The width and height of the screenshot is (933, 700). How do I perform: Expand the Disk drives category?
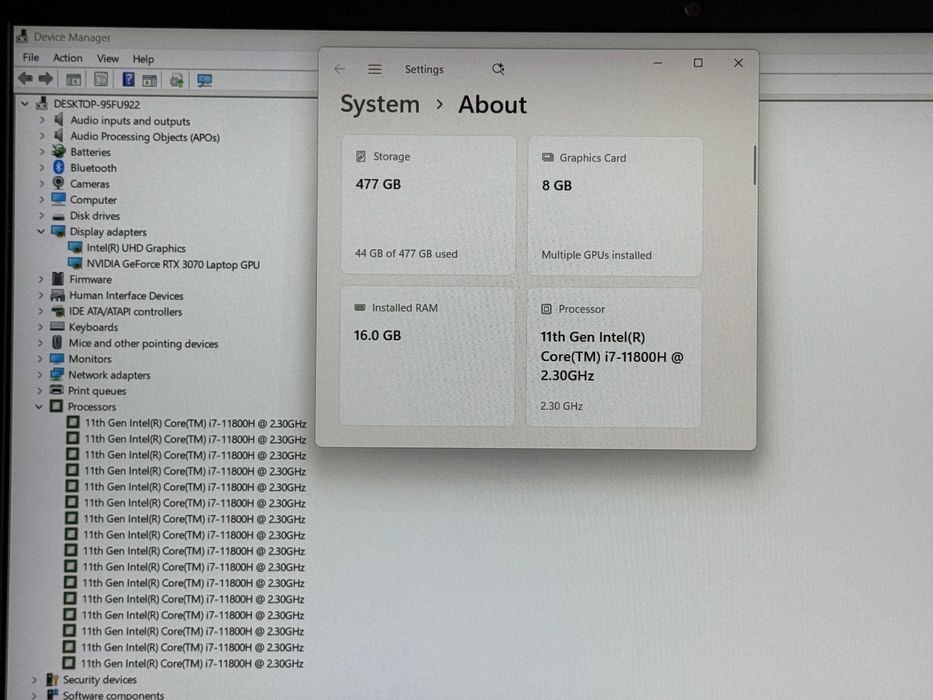pyautogui.click(x=42, y=215)
